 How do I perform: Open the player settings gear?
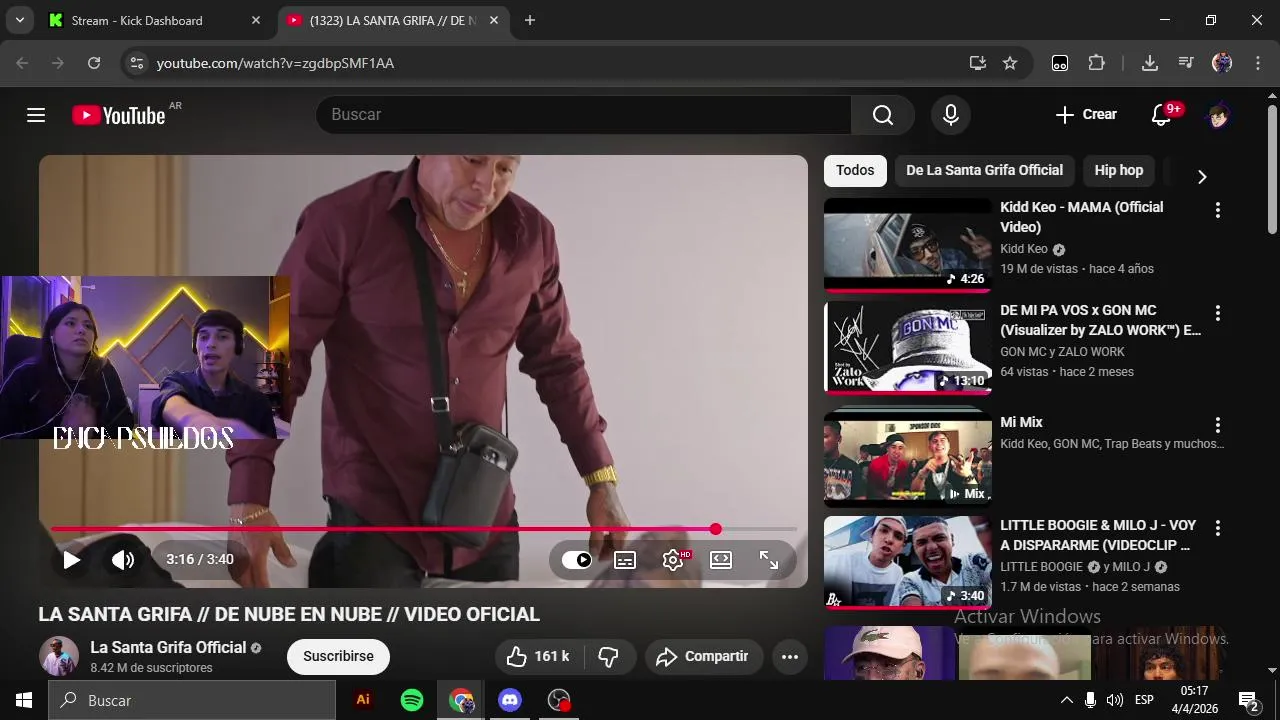point(673,560)
